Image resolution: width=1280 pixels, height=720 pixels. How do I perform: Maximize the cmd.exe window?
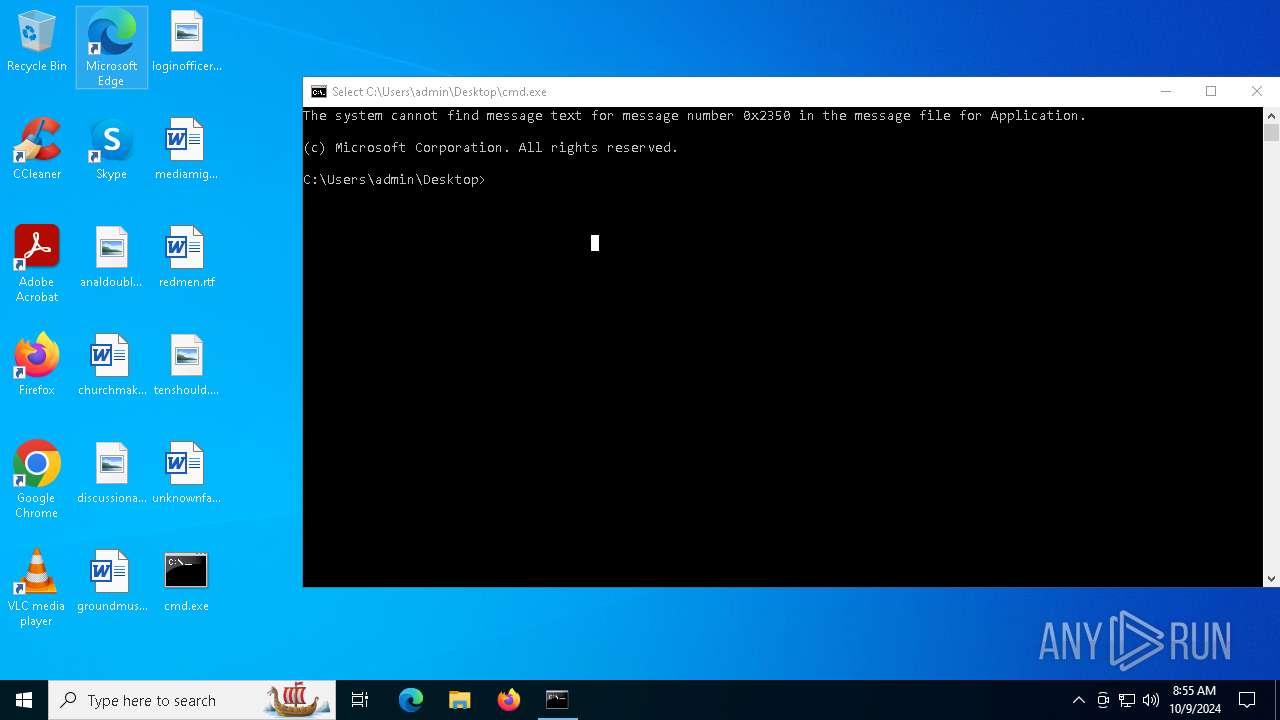(1211, 91)
